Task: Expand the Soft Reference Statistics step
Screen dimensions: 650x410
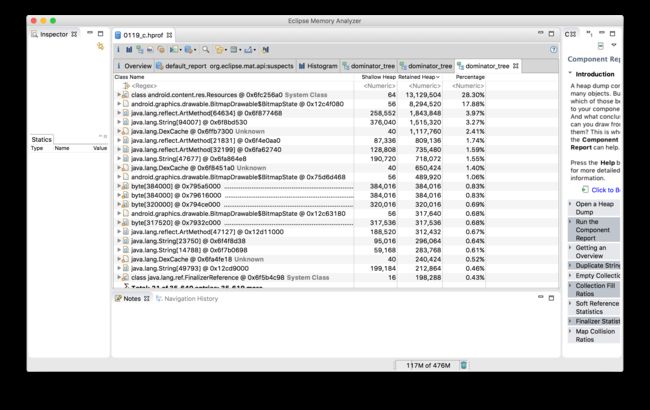Action: coord(570,303)
